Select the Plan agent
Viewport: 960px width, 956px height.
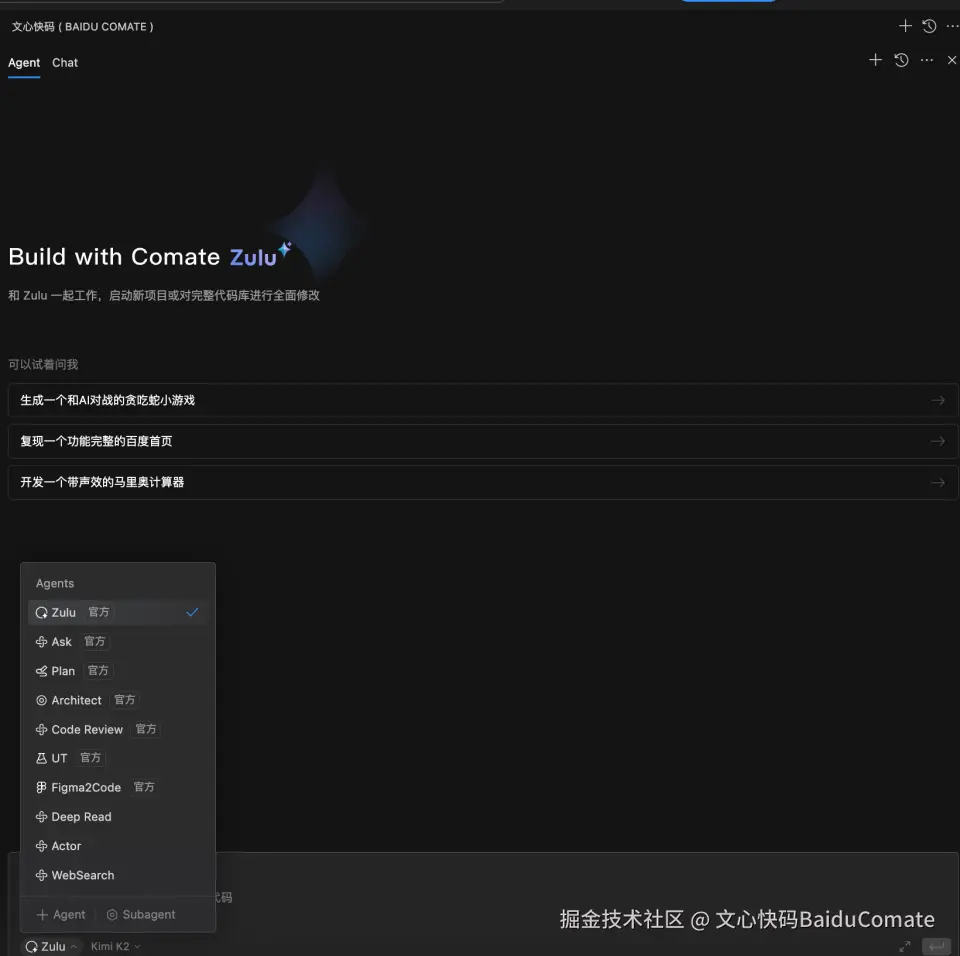(118, 671)
